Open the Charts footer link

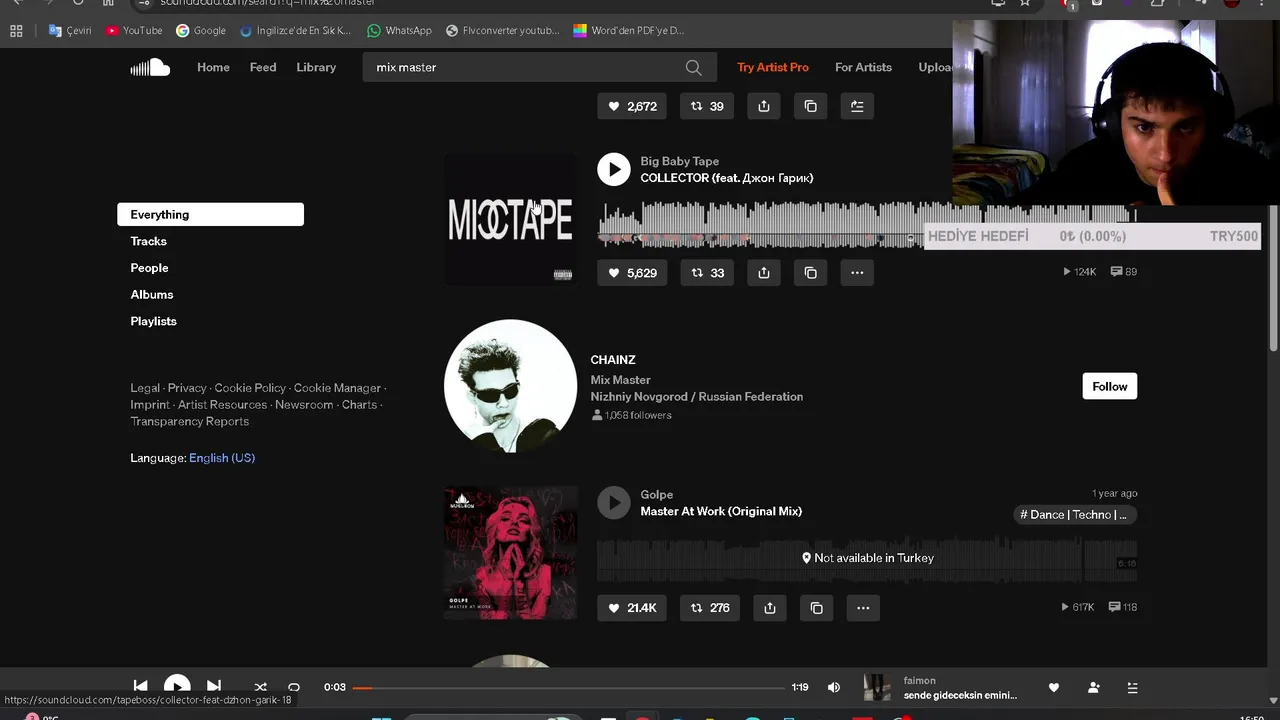pos(359,405)
